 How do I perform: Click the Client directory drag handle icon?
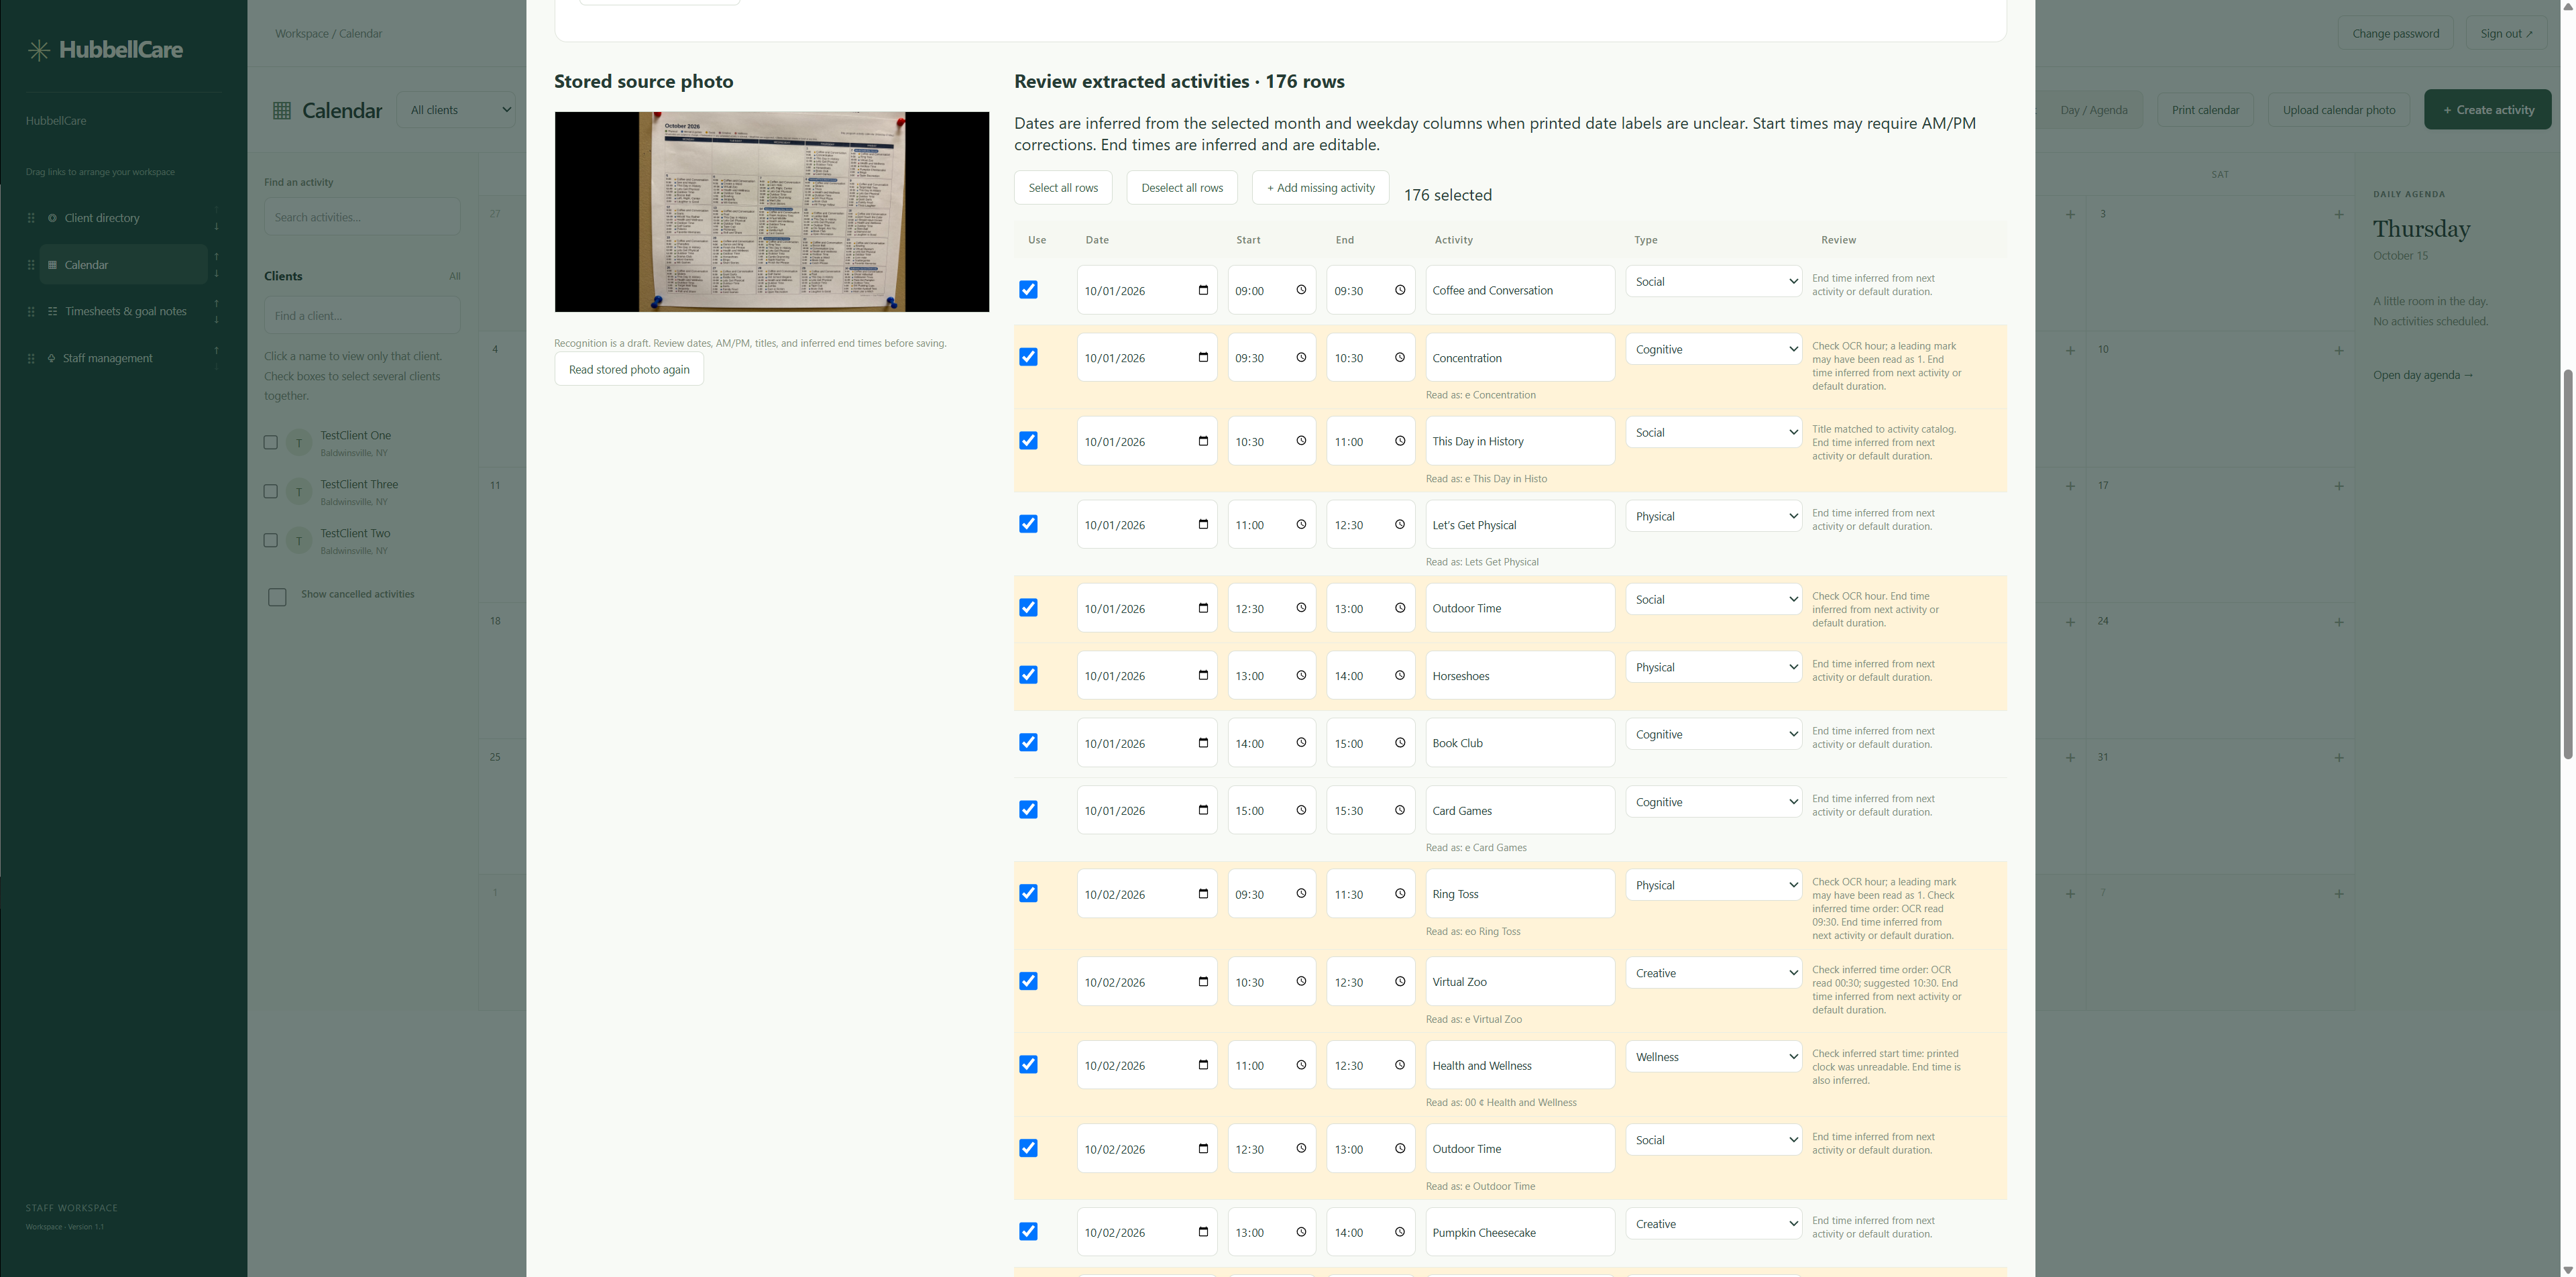(x=31, y=218)
